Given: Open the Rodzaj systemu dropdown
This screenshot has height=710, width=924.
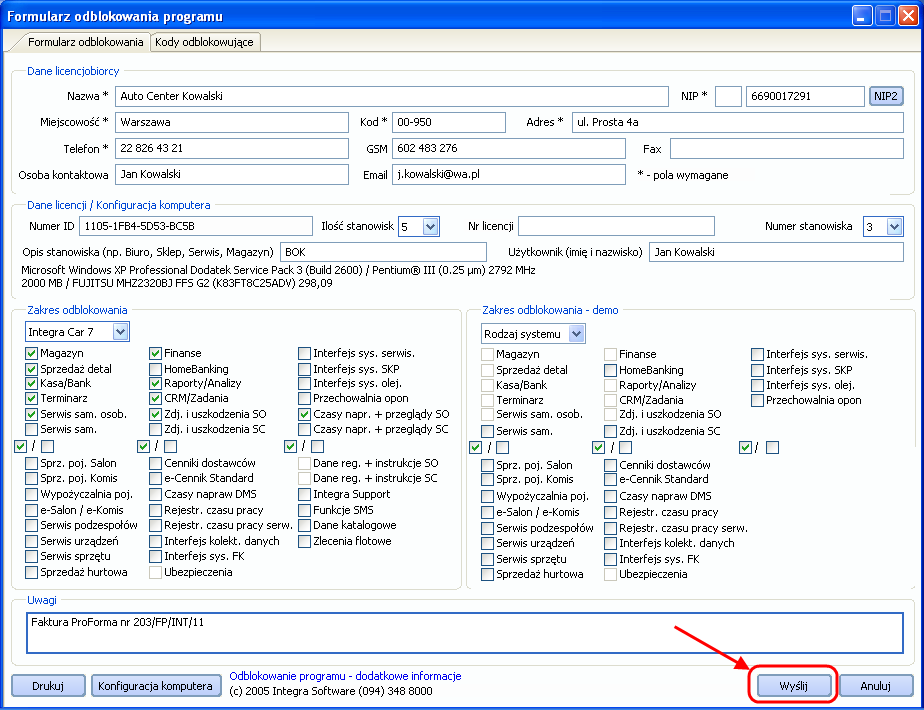Looking at the screenshot, I should 576,334.
